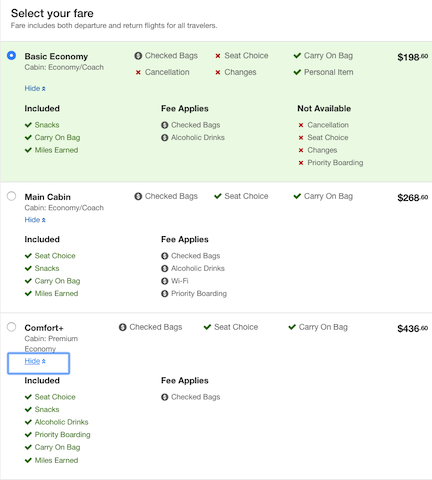Click green check beside Seat Choice in Main Cabin header
This screenshot has height=480, width=432.
(x=218, y=196)
